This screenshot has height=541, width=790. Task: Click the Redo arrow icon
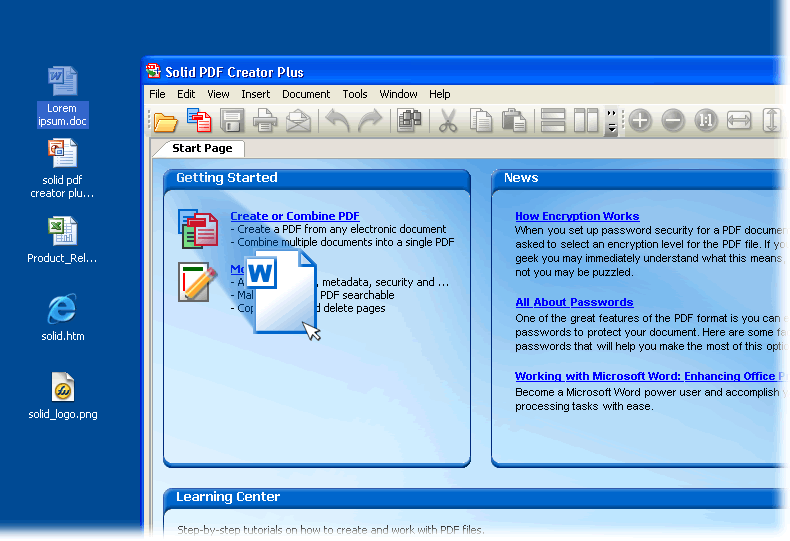pyautogui.click(x=370, y=121)
